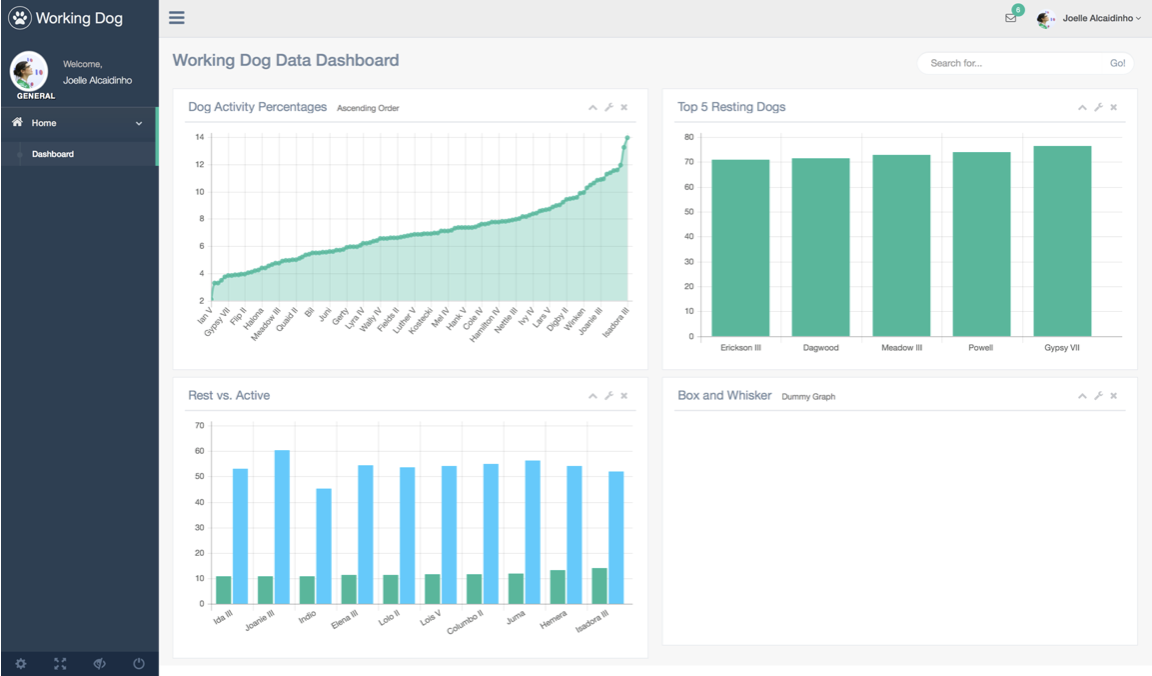Click the Working Dog Data Dashboard heading

pyautogui.click(x=286, y=60)
